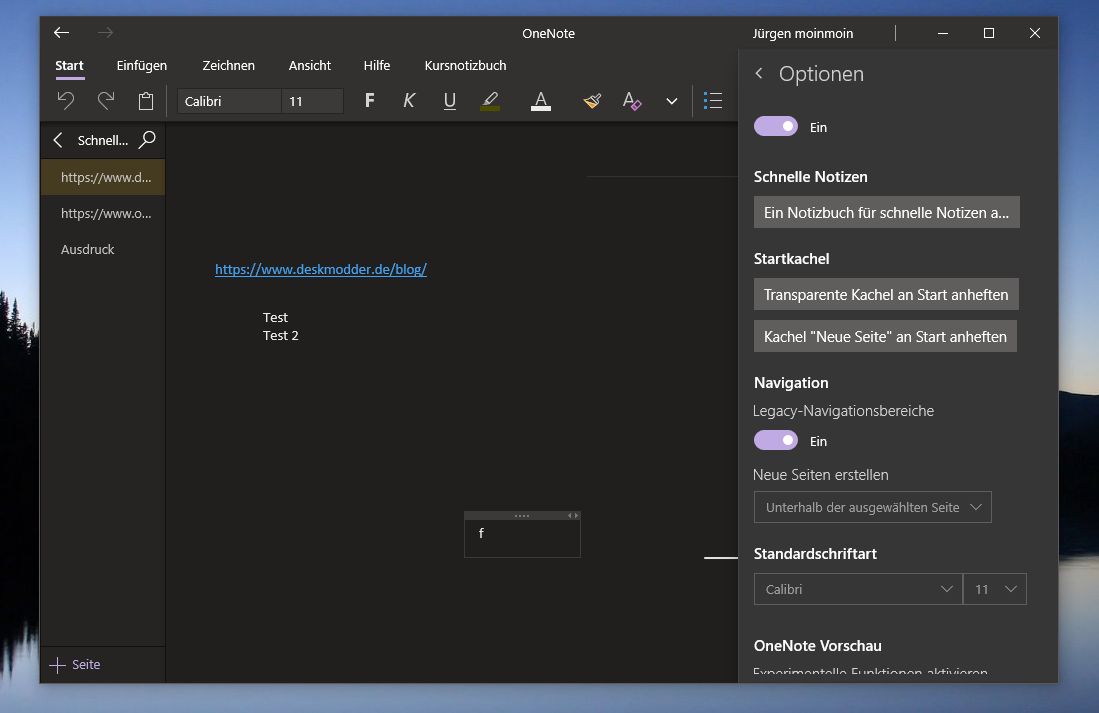Click the Redo arrow icon
Screen dimensions: 1099x713
[106, 101]
